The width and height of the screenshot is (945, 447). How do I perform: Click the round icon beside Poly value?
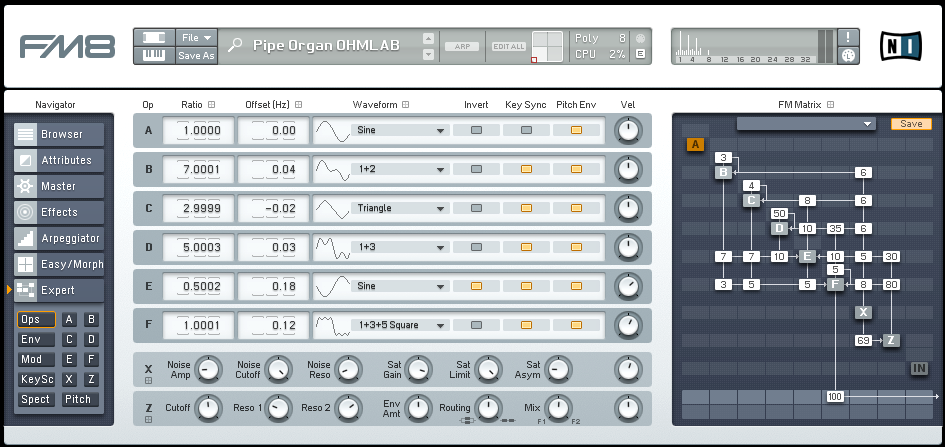tap(640, 38)
